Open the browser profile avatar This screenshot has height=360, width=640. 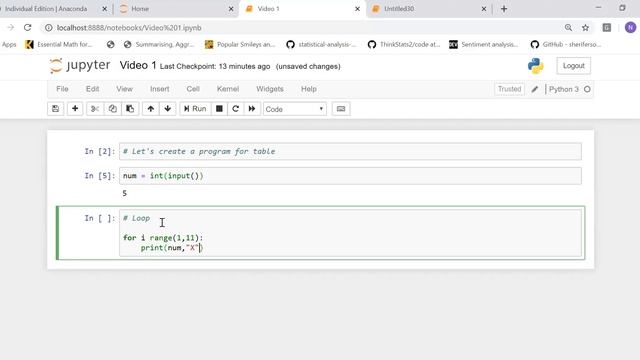click(x=630, y=28)
